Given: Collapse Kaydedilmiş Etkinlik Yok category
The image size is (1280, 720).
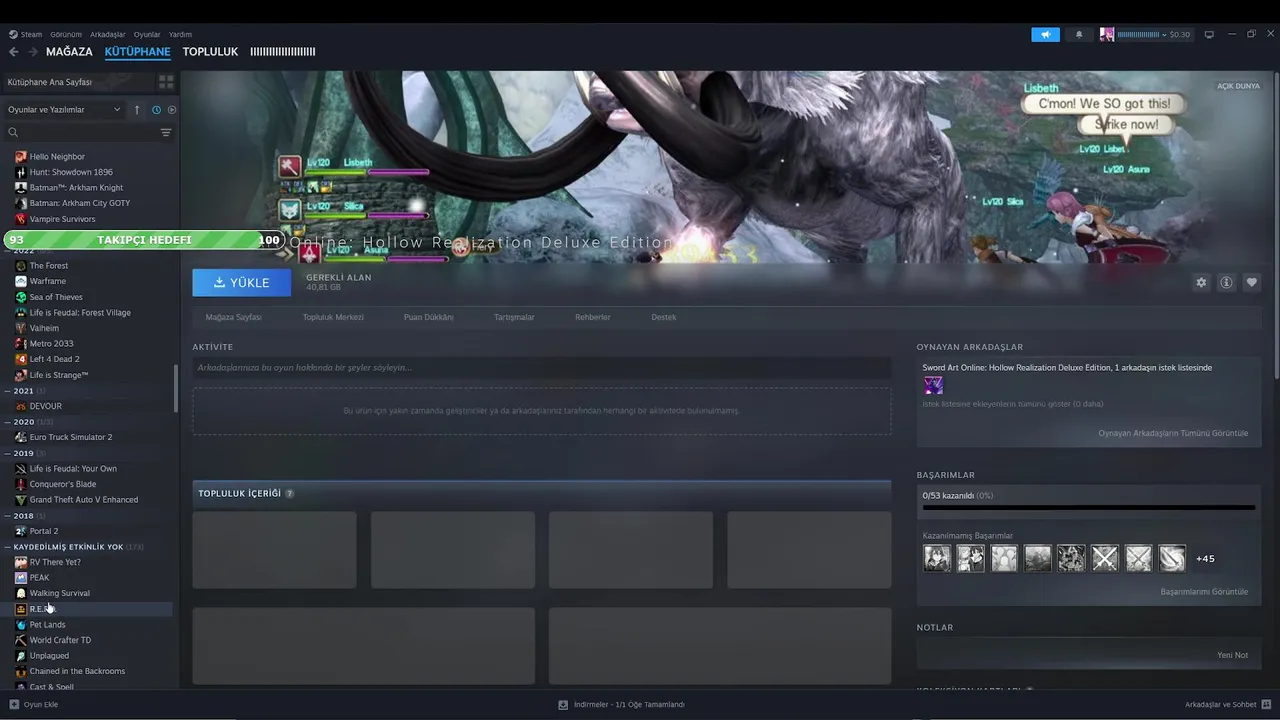Looking at the screenshot, I should click(7, 547).
